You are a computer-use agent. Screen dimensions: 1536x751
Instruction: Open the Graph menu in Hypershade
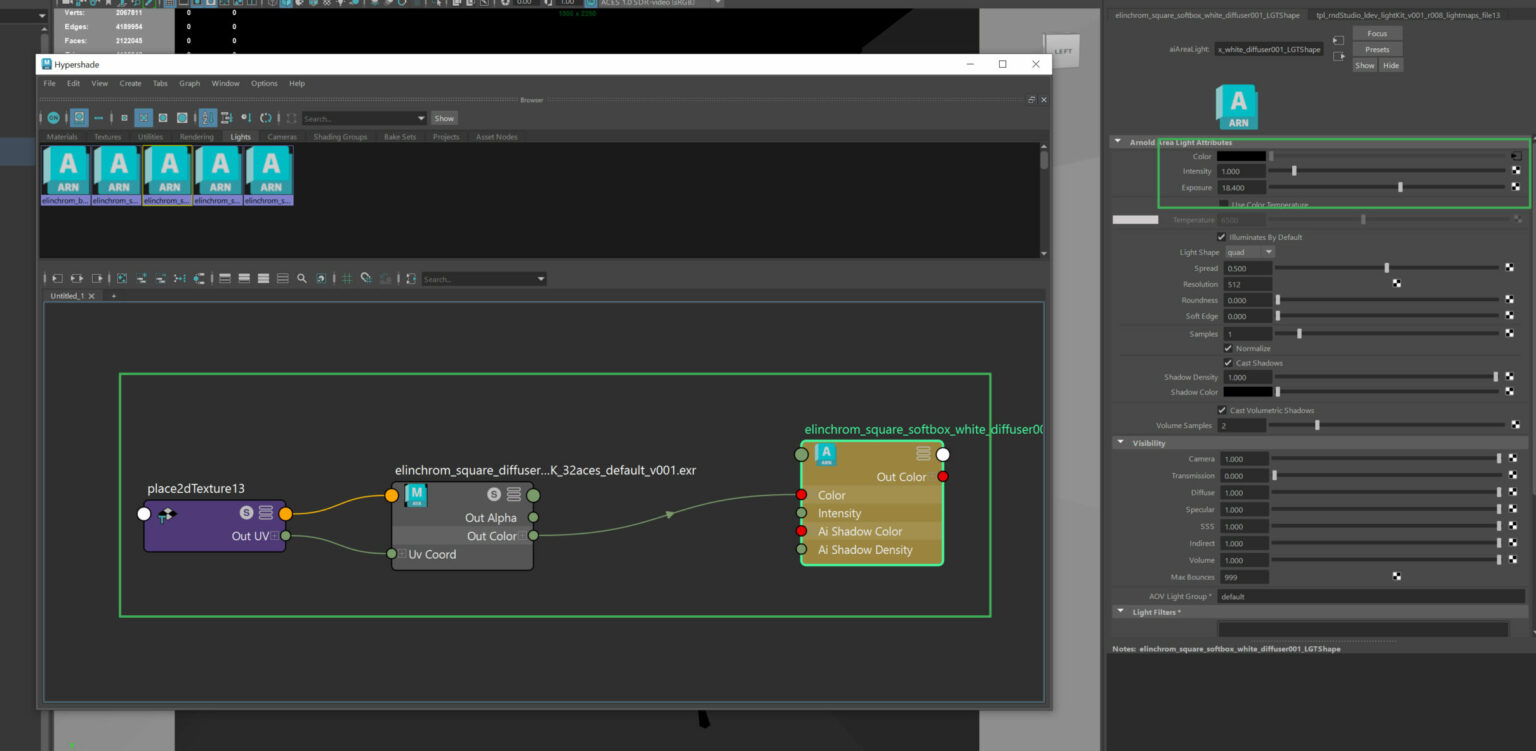[189, 84]
